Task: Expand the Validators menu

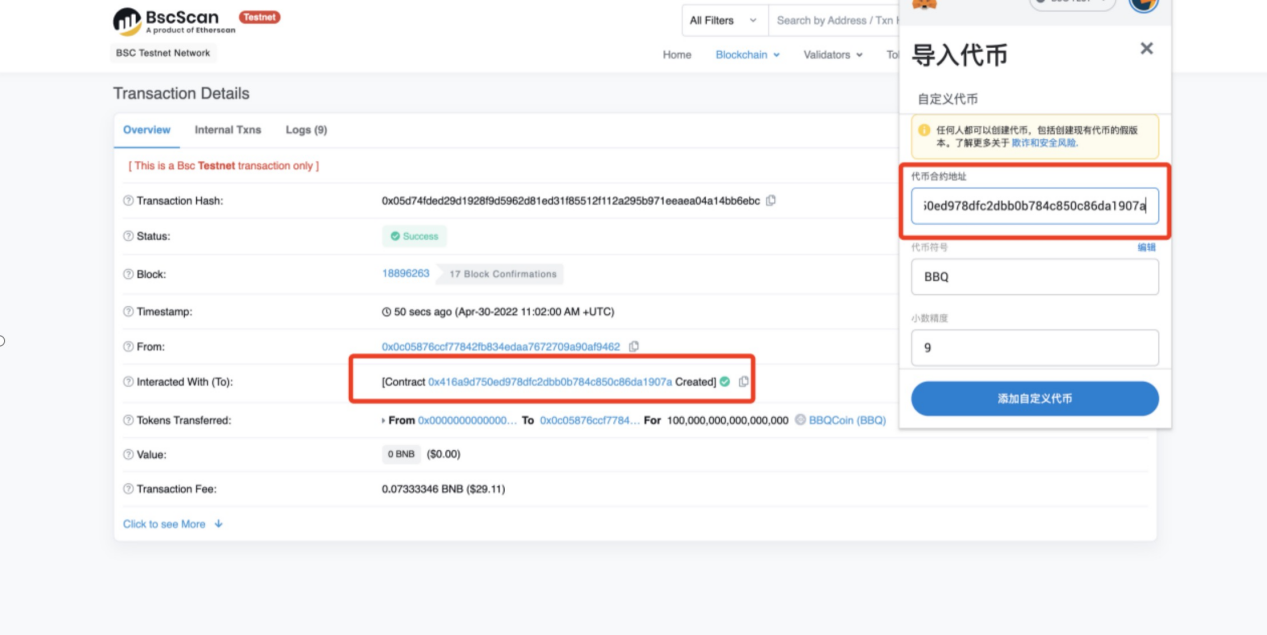Action: point(833,55)
